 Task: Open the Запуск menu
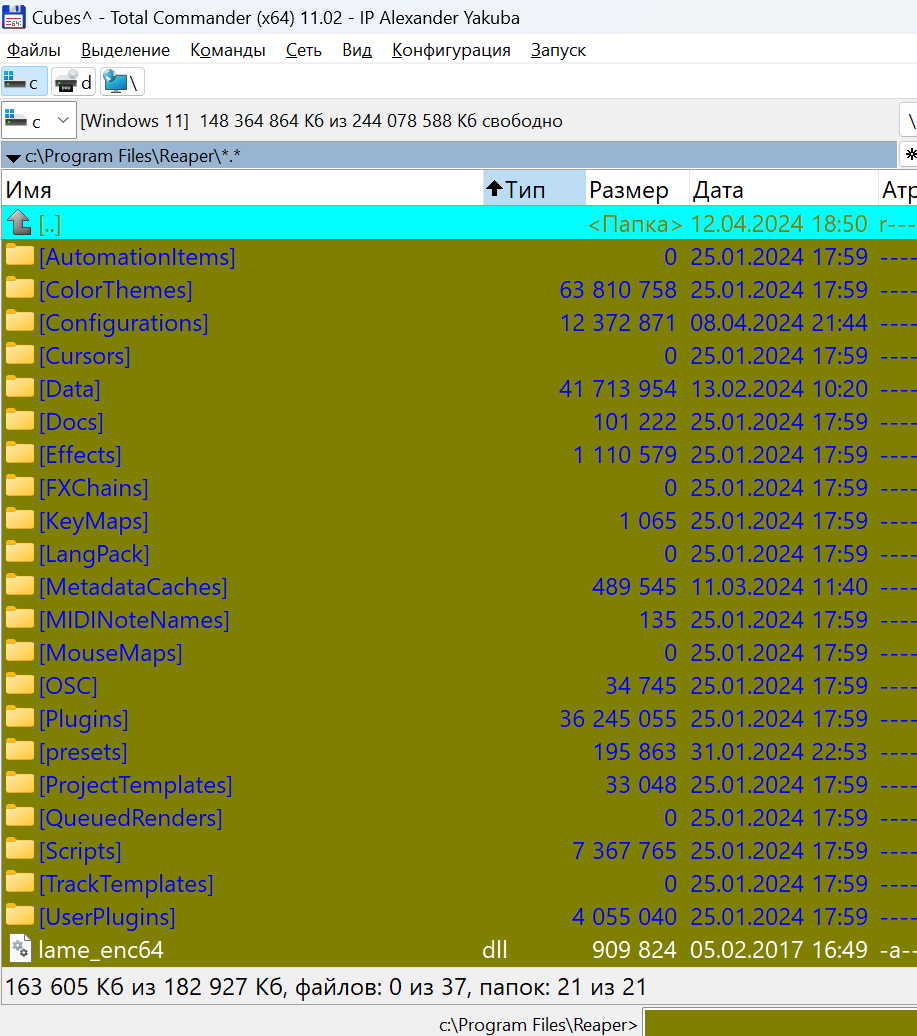pyautogui.click(x=558, y=50)
